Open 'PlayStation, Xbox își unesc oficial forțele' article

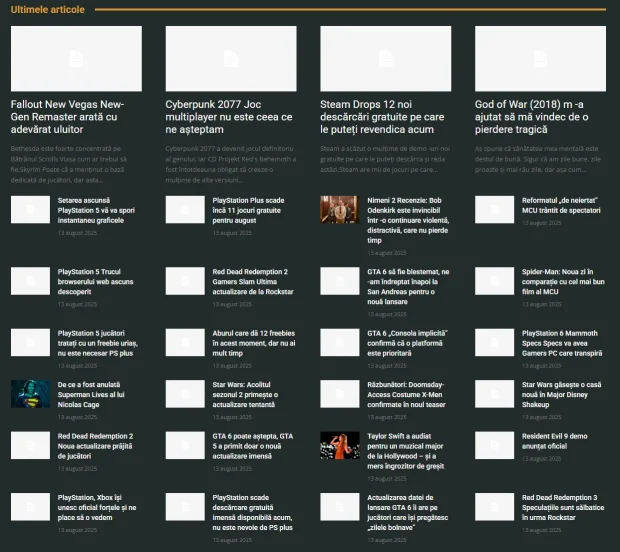click(x=97, y=508)
